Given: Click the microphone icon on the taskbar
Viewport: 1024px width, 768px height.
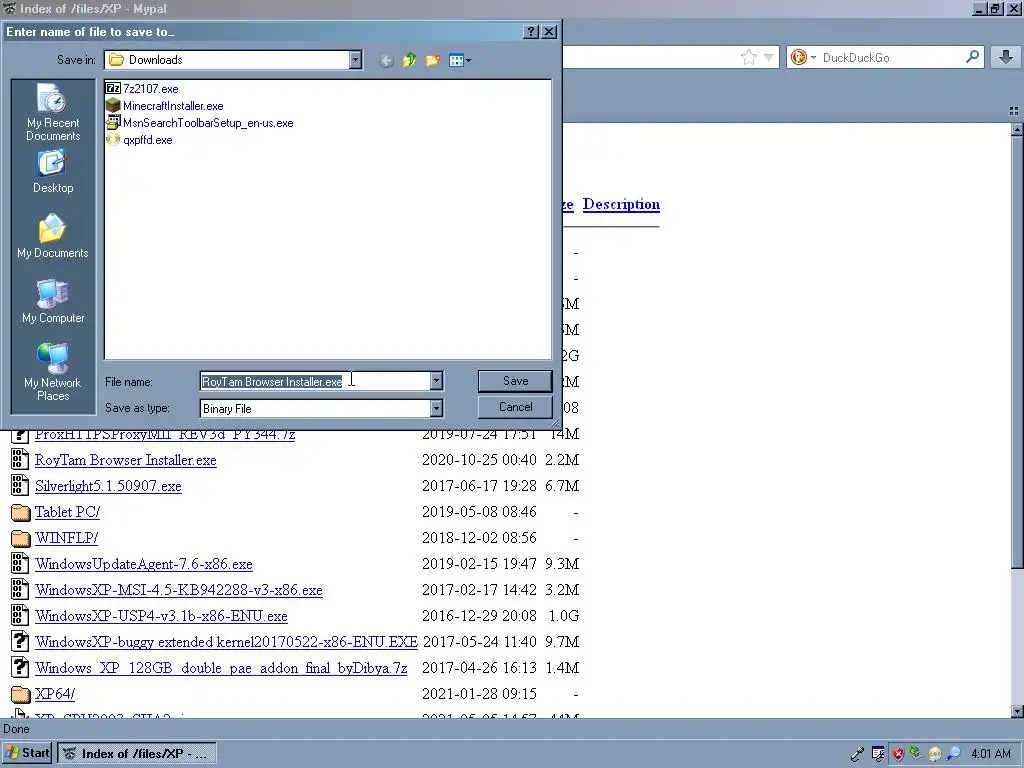Looking at the screenshot, I should click(857, 754).
